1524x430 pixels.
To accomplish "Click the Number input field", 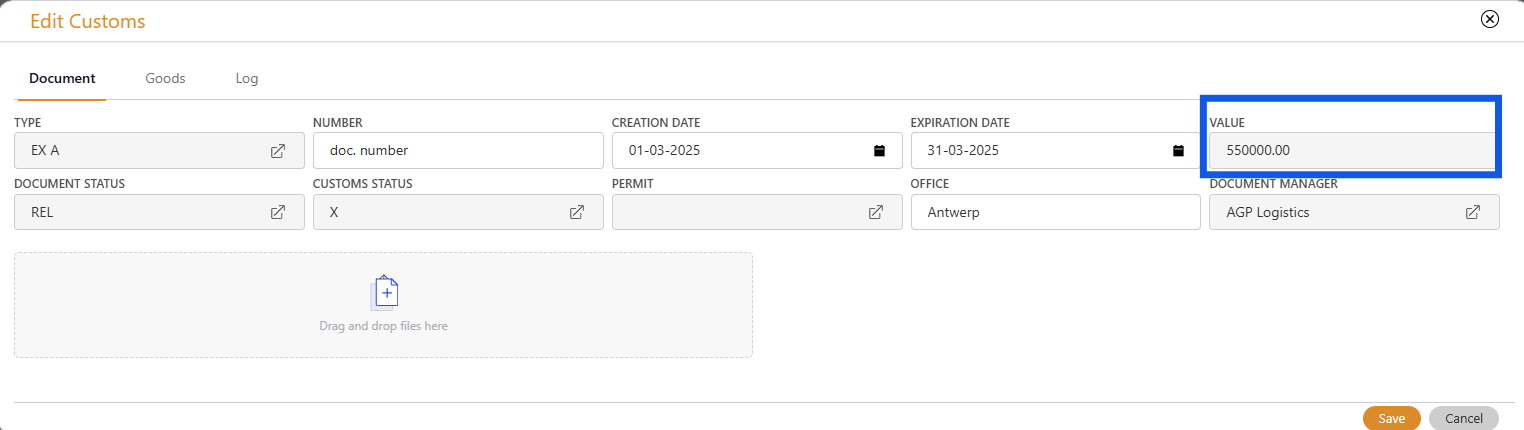I will pos(457,151).
